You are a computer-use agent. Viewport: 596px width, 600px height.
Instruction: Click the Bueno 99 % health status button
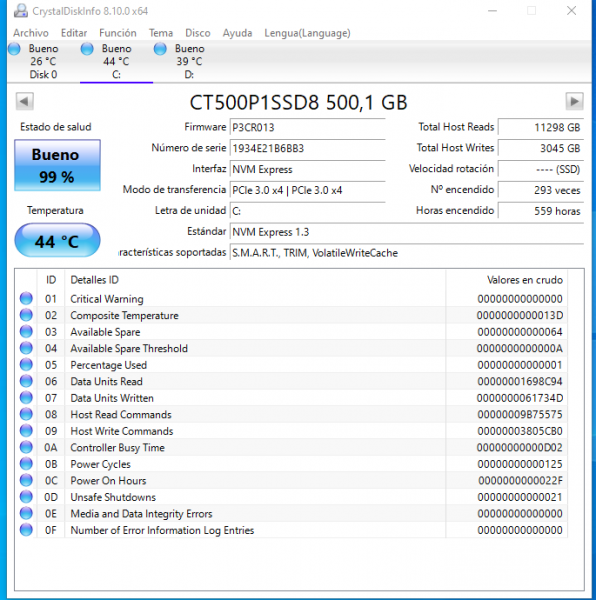(x=57, y=165)
